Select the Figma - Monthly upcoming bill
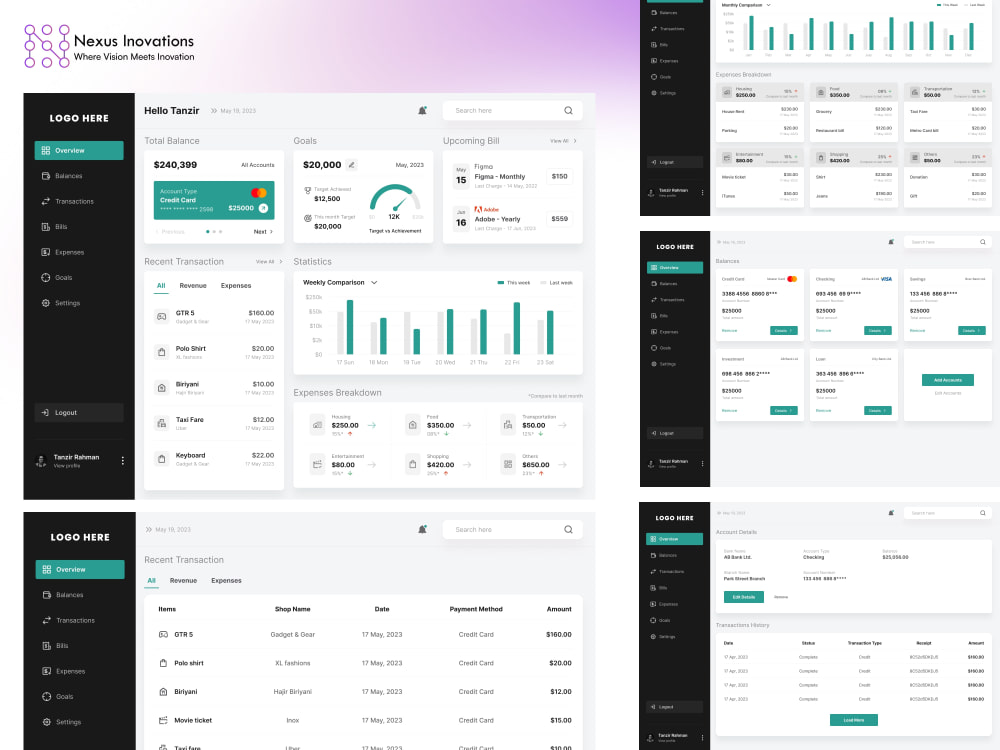 (x=513, y=176)
